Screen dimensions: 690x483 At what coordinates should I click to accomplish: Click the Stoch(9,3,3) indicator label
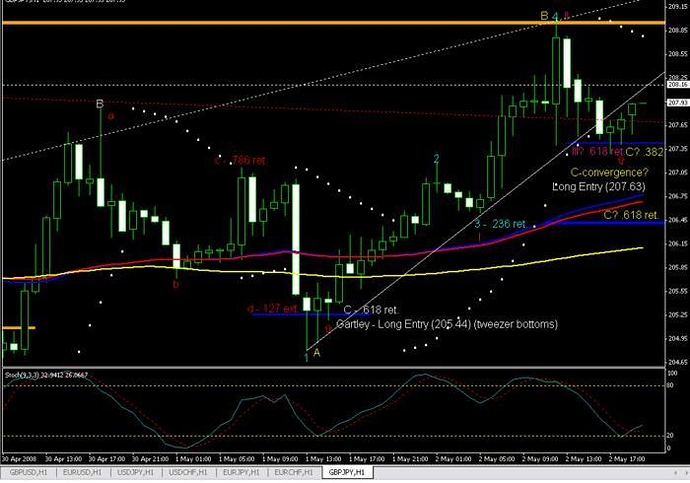(46, 375)
